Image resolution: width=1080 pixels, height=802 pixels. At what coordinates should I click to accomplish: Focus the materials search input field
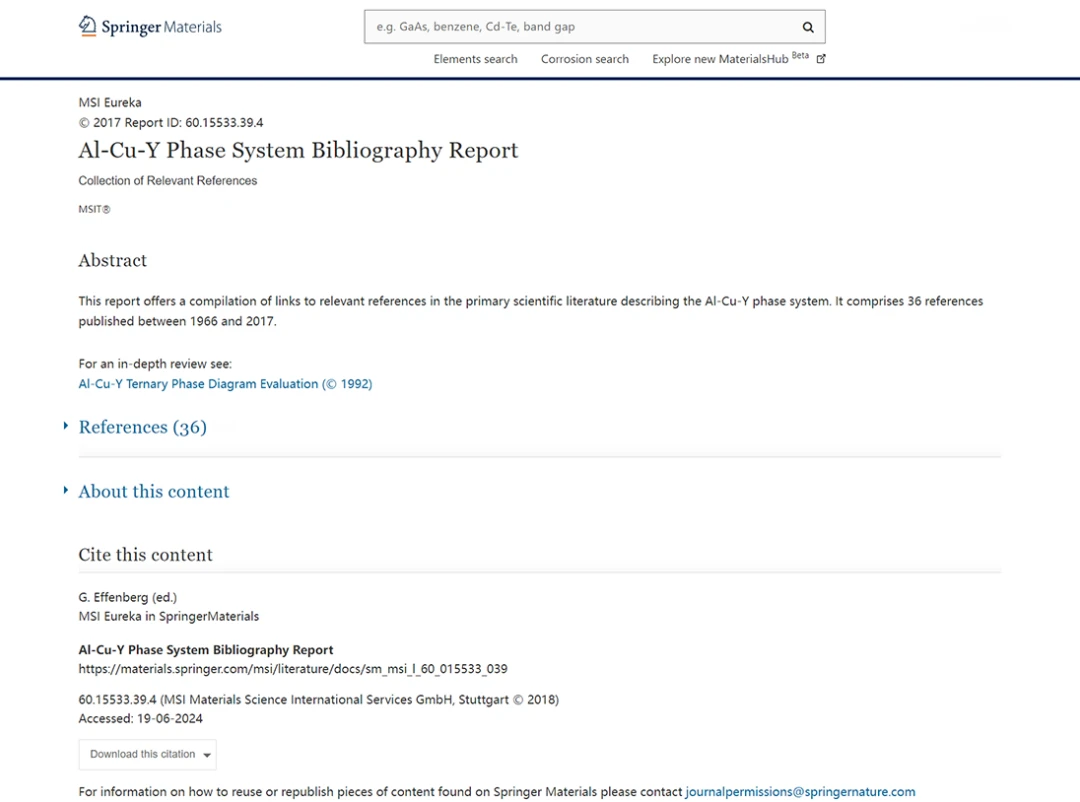[x=580, y=27]
